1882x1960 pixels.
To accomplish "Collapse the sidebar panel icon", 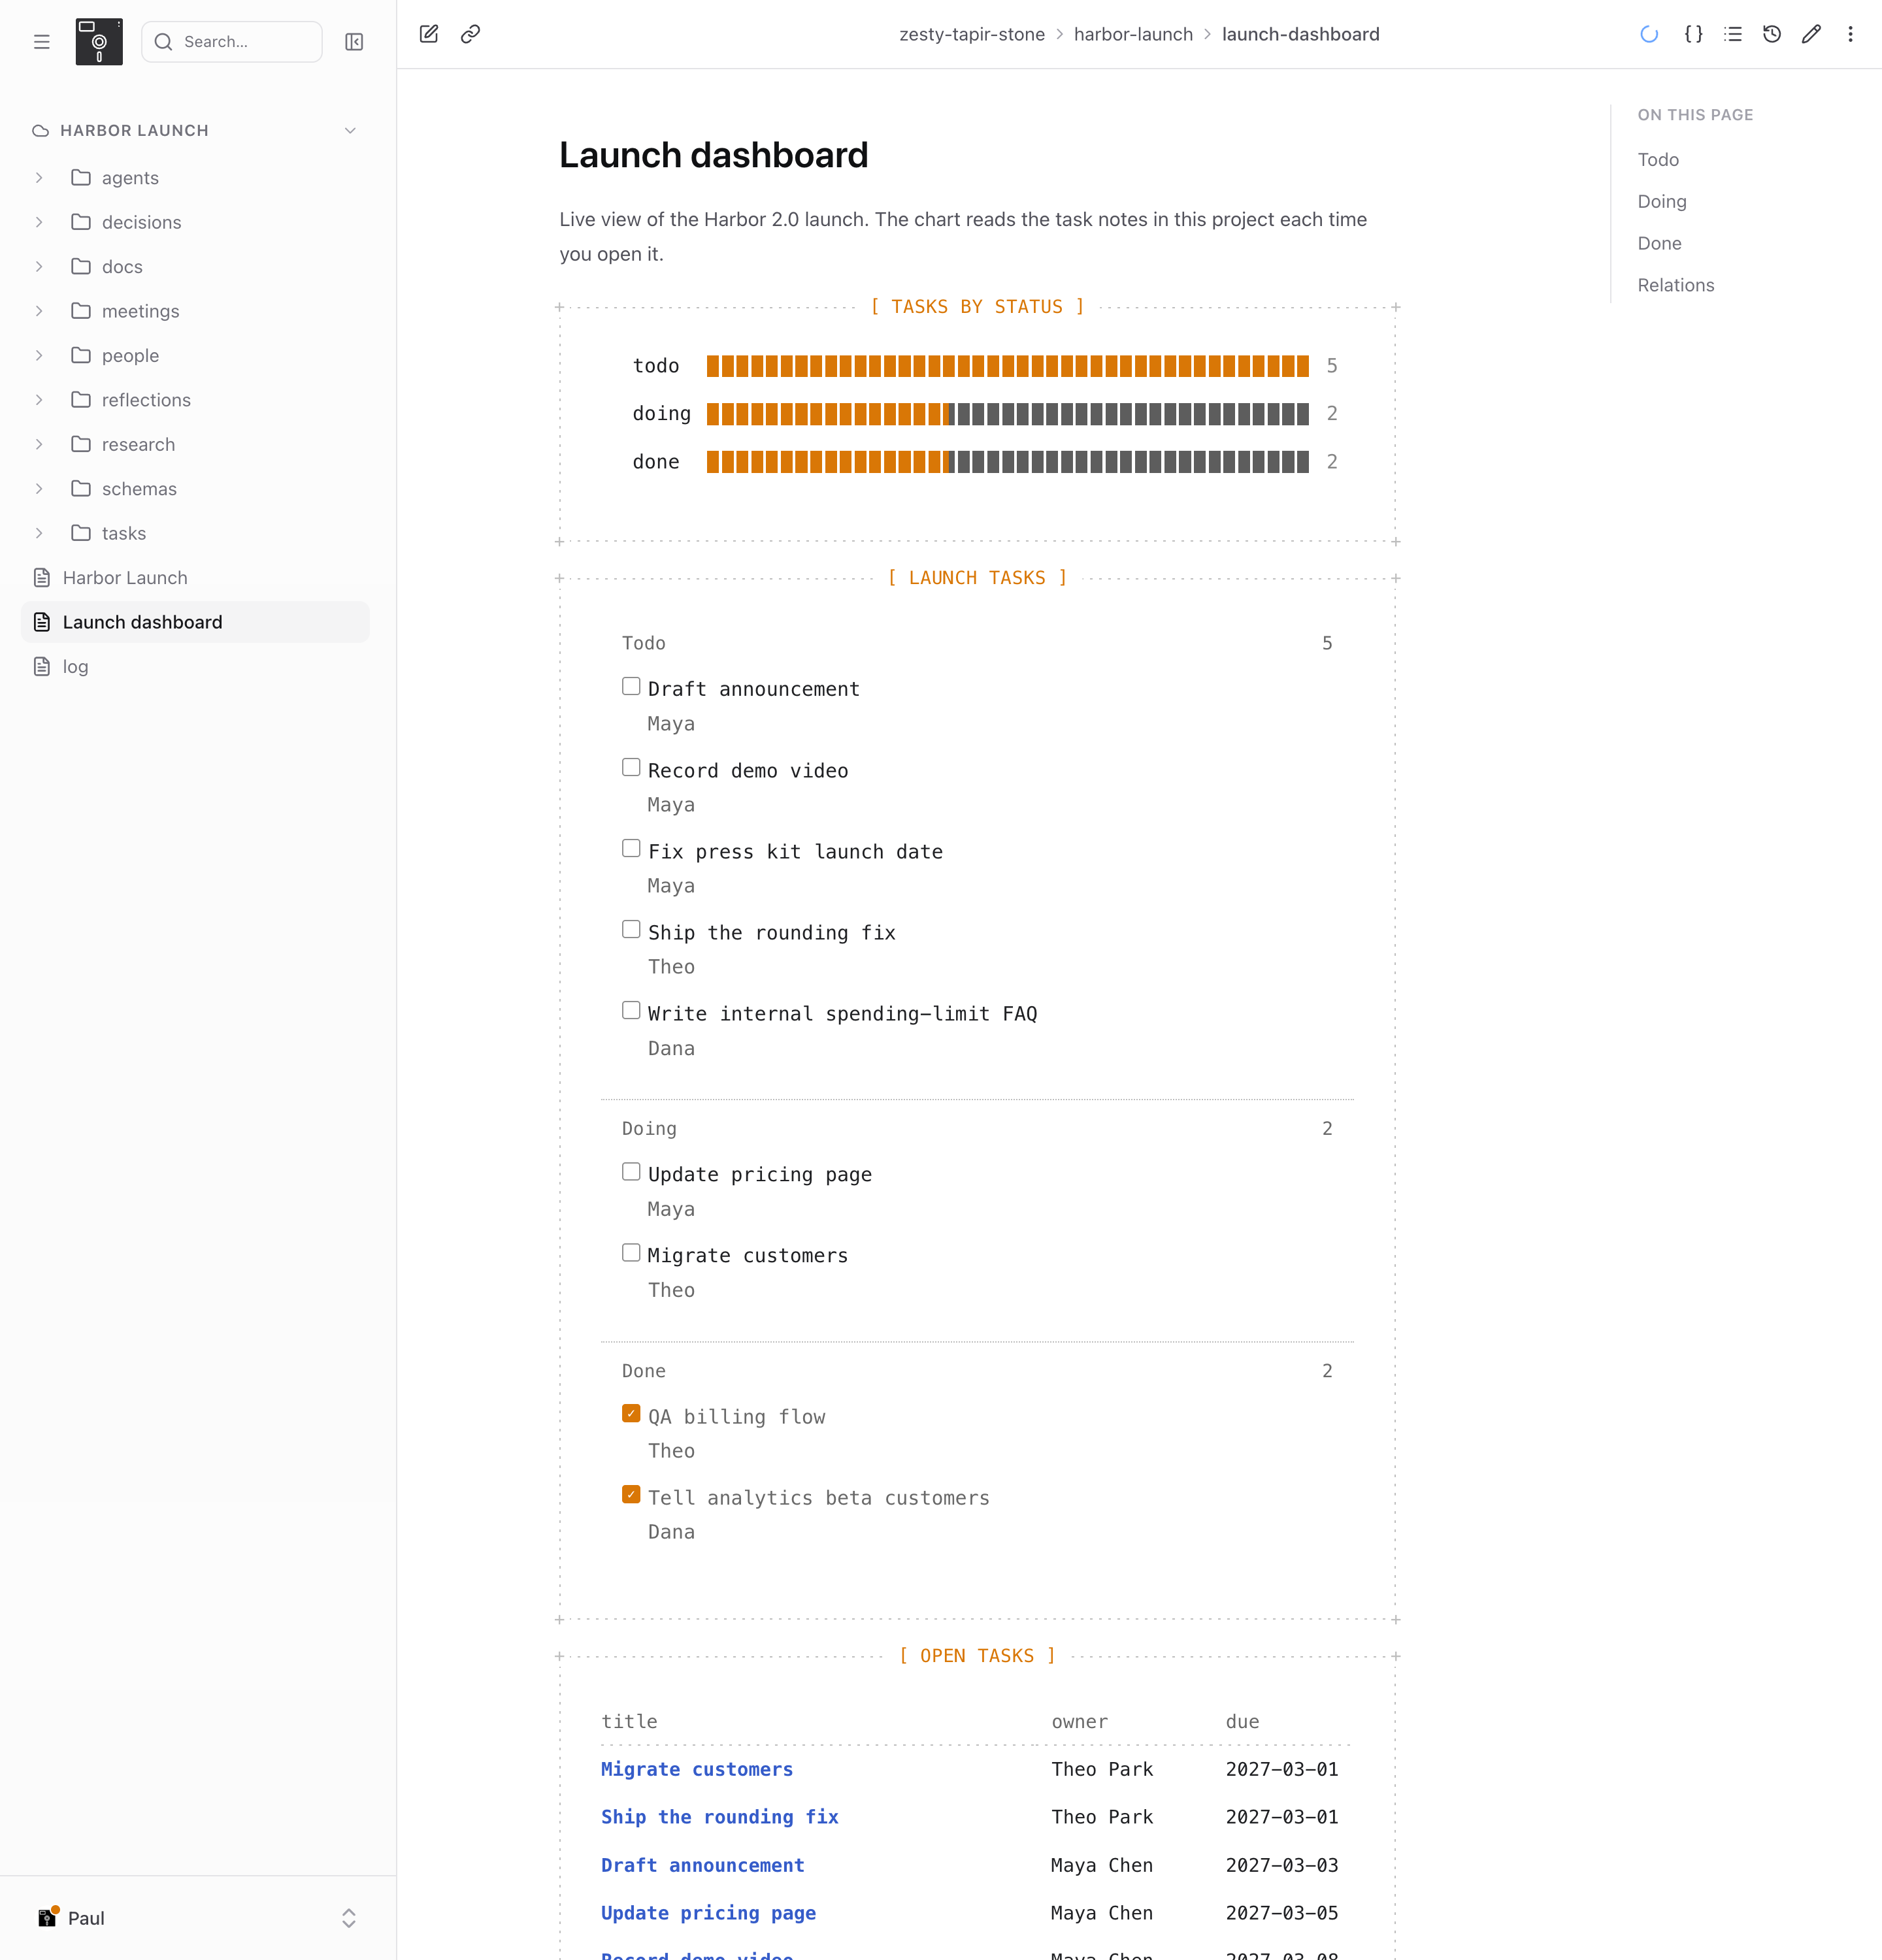I will pyautogui.click(x=354, y=42).
